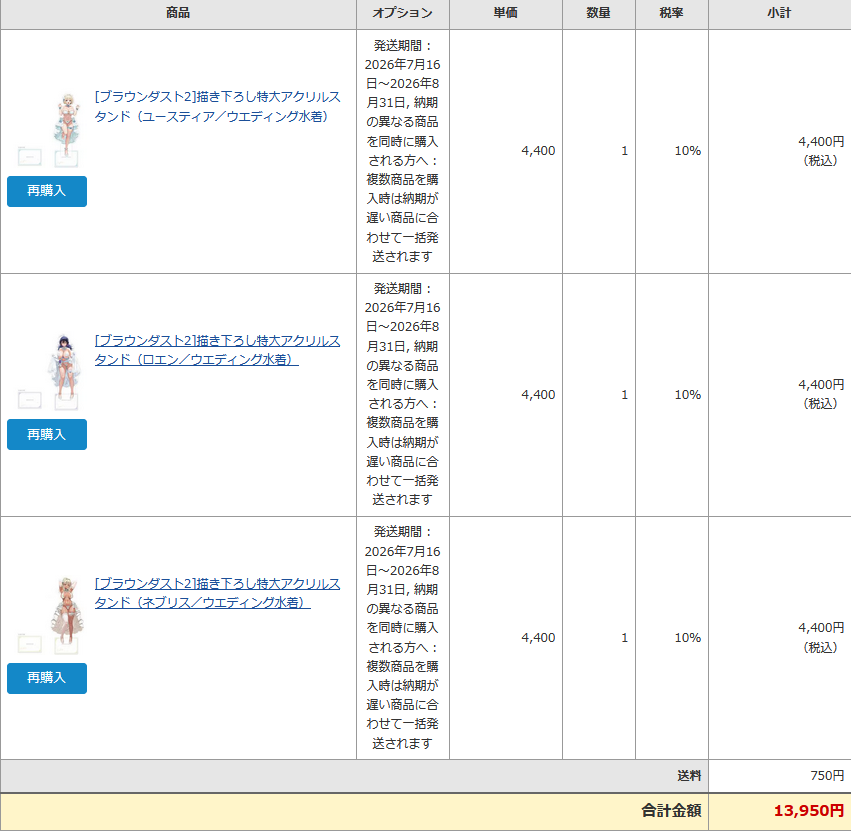Click the 税率 column header

pyautogui.click(x=671, y=13)
